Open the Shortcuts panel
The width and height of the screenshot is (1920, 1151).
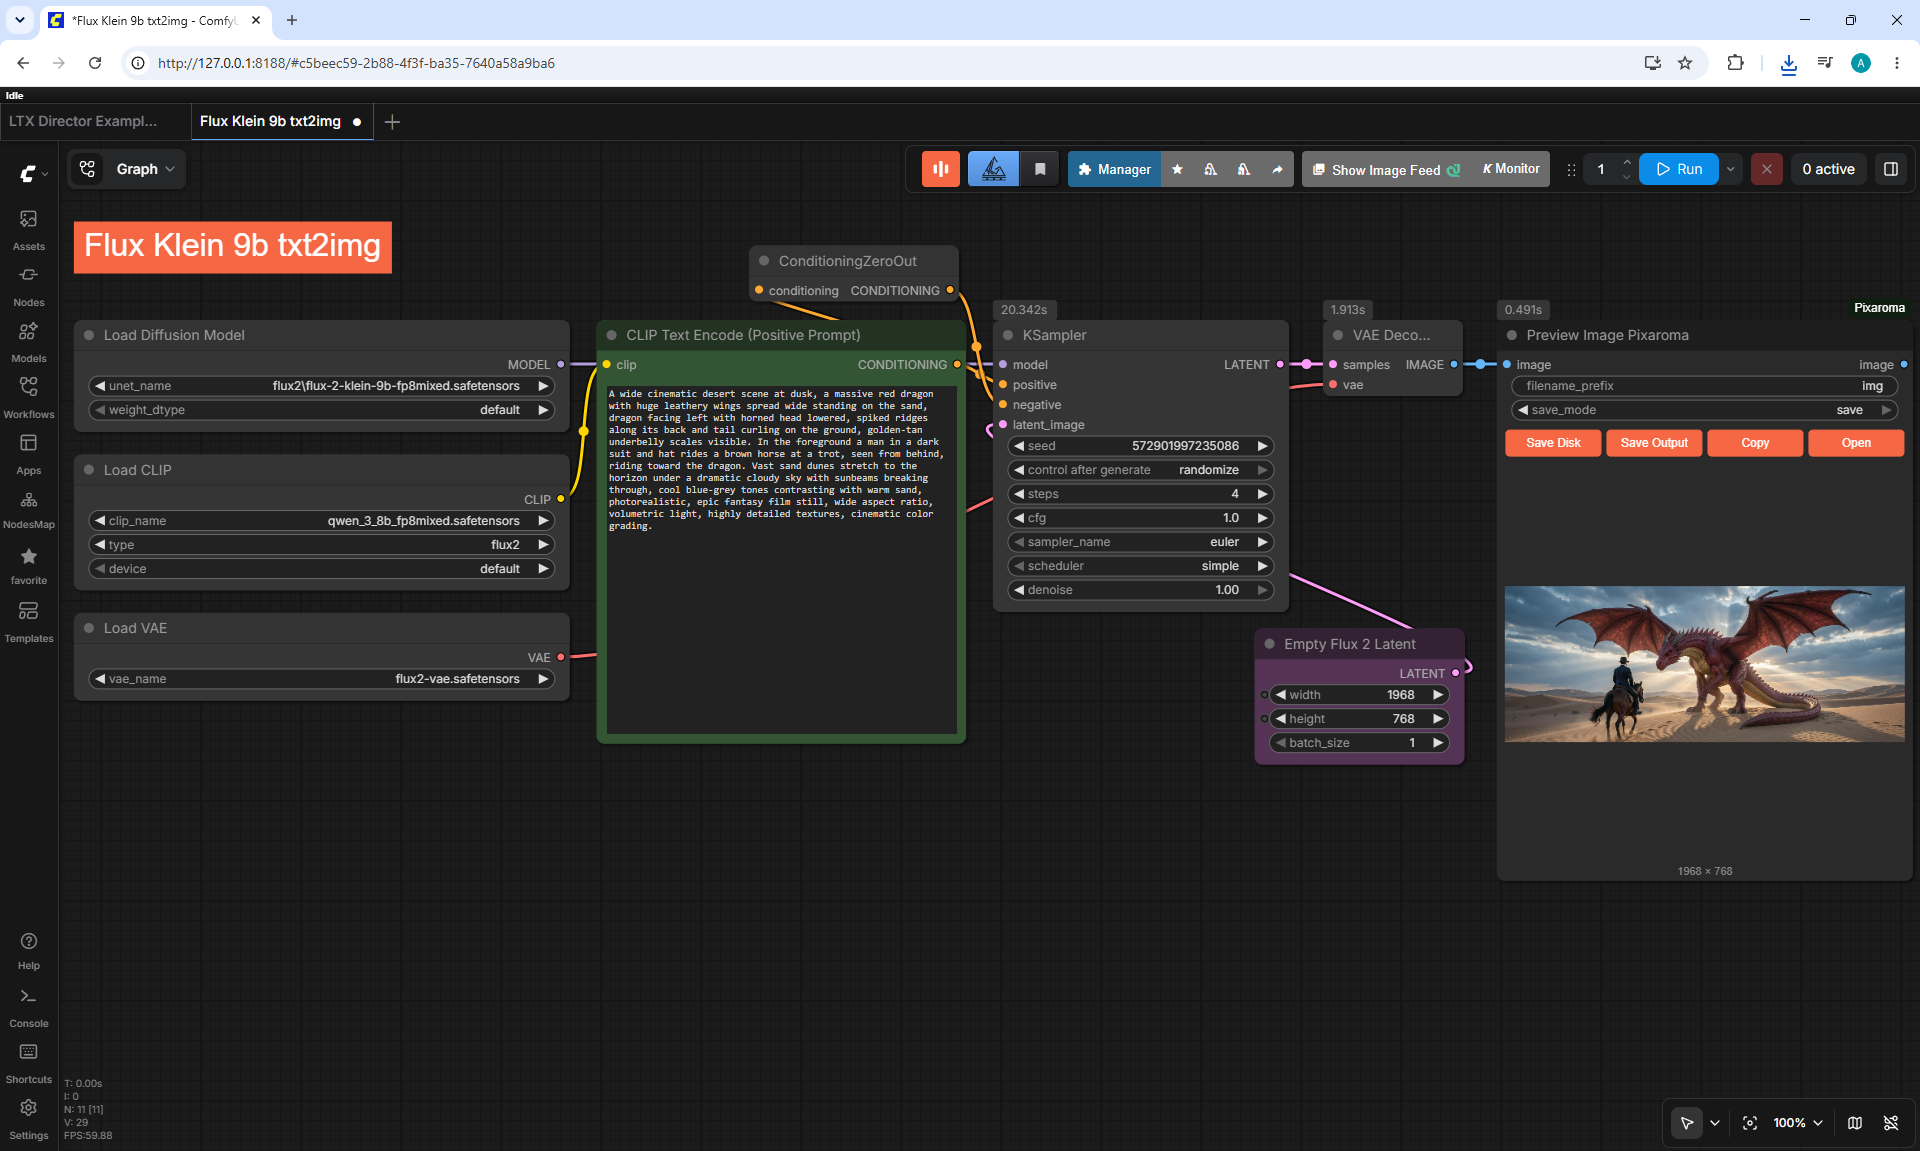click(x=28, y=1063)
